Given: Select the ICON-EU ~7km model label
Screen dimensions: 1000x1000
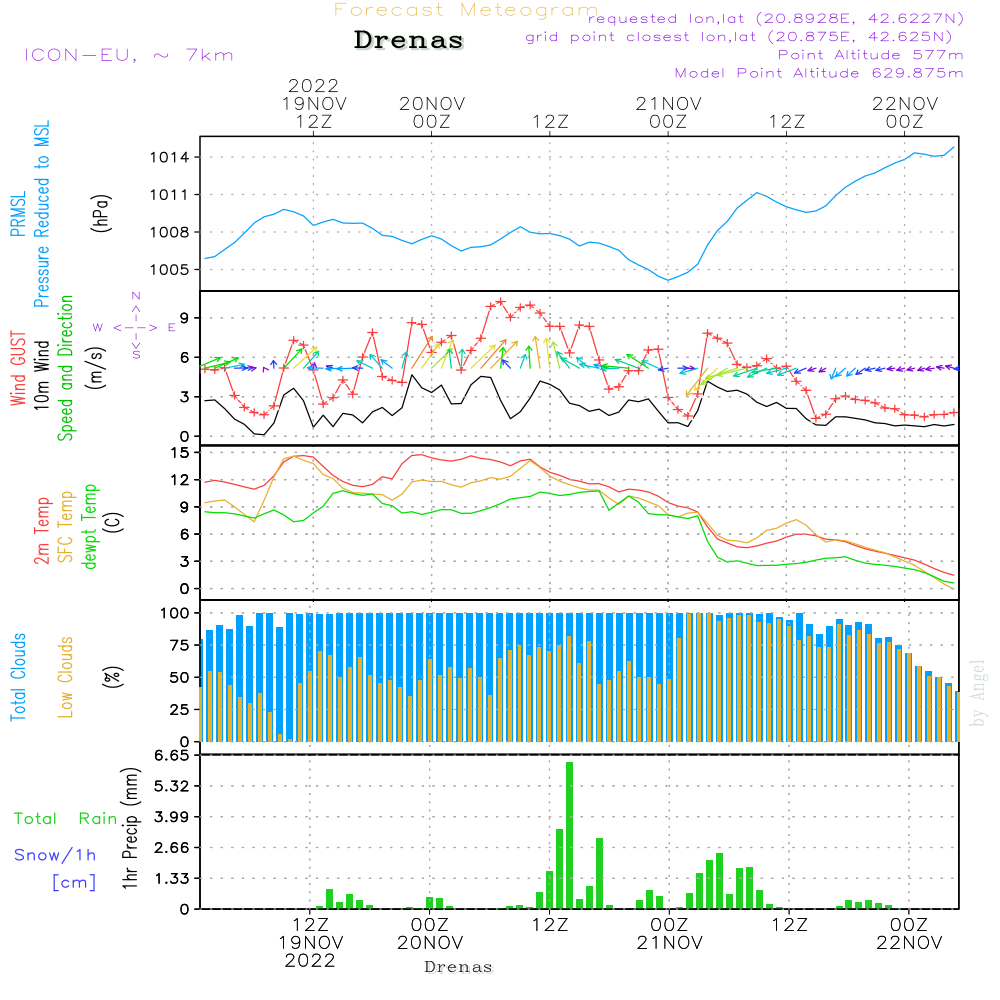Looking at the screenshot, I should (x=128, y=55).
